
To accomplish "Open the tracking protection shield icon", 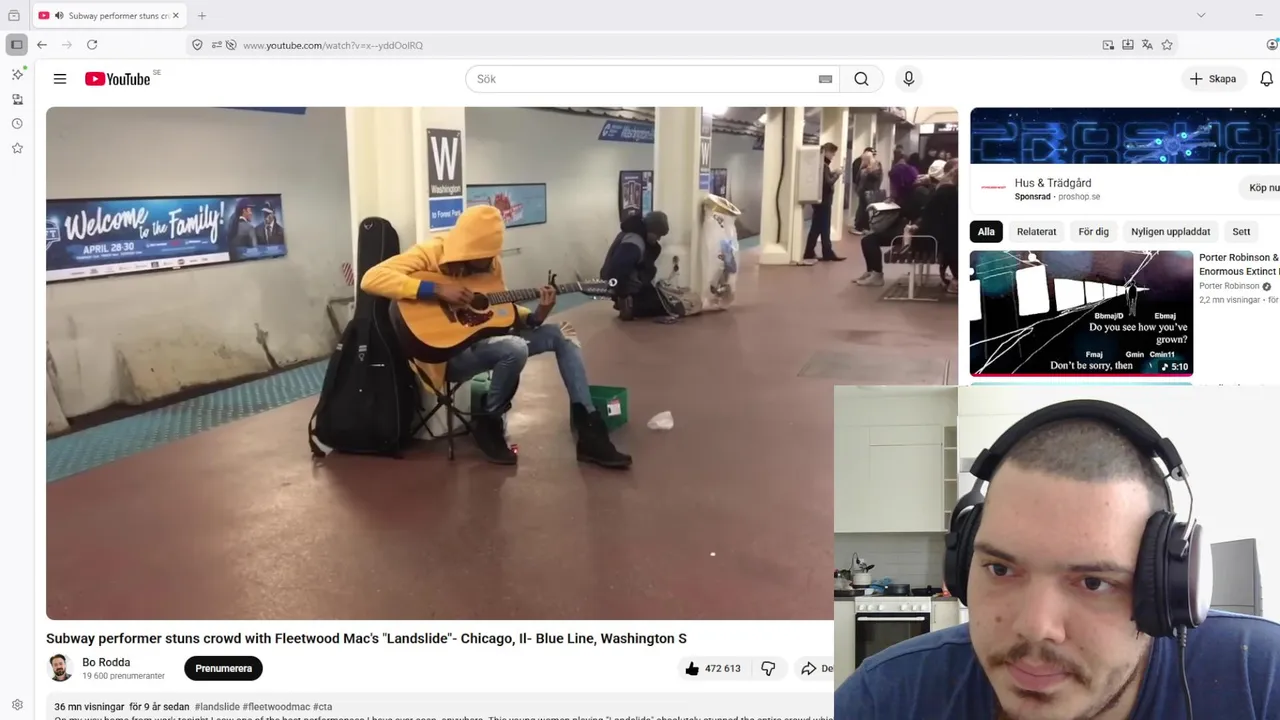I will point(197,45).
